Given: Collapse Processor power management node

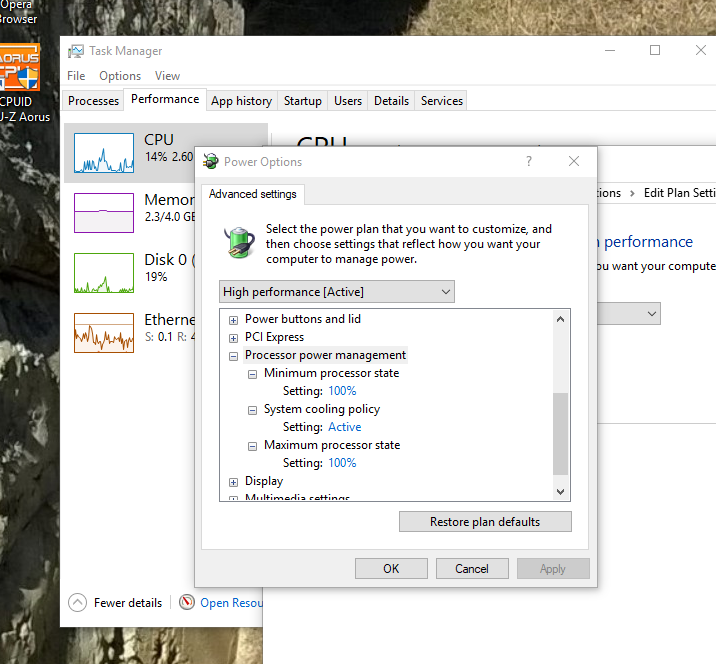Looking at the screenshot, I should click(x=233, y=356).
